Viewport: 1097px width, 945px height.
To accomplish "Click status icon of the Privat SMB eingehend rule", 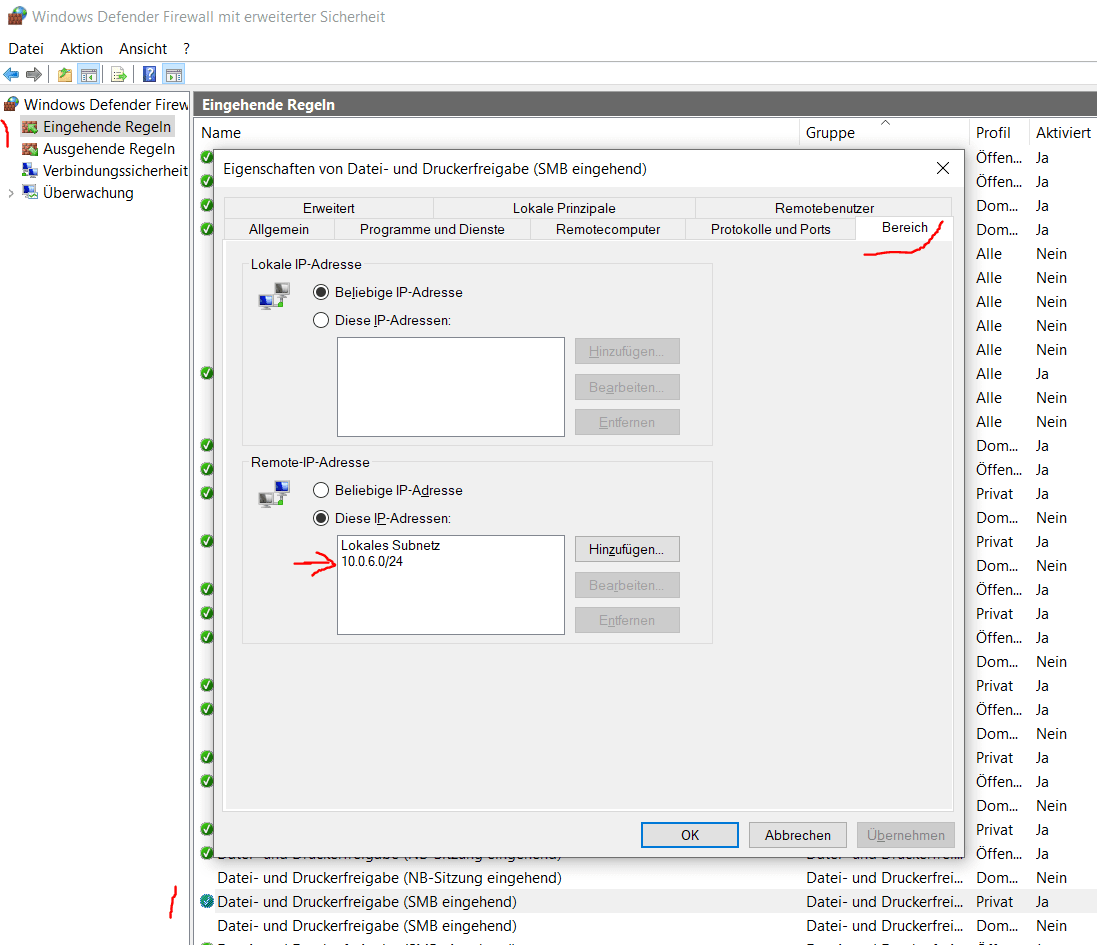I will pyautogui.click(x=206, y=902).
